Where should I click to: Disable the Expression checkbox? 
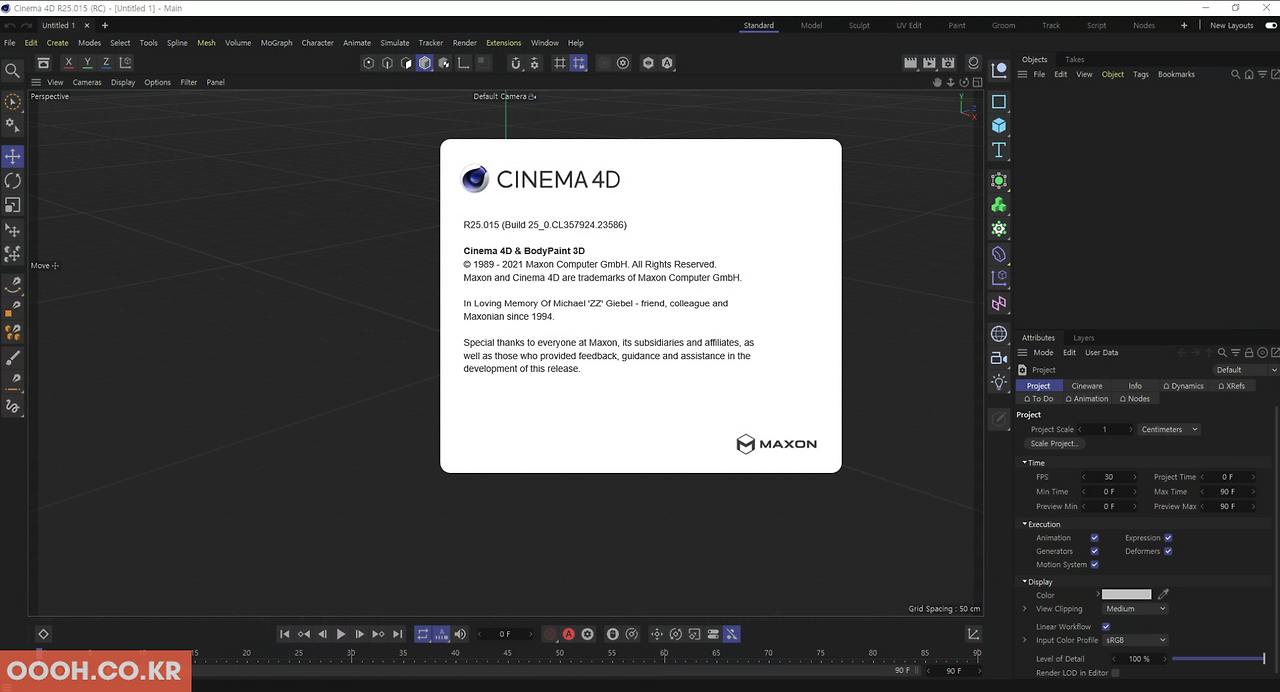tap(1166, 537)
